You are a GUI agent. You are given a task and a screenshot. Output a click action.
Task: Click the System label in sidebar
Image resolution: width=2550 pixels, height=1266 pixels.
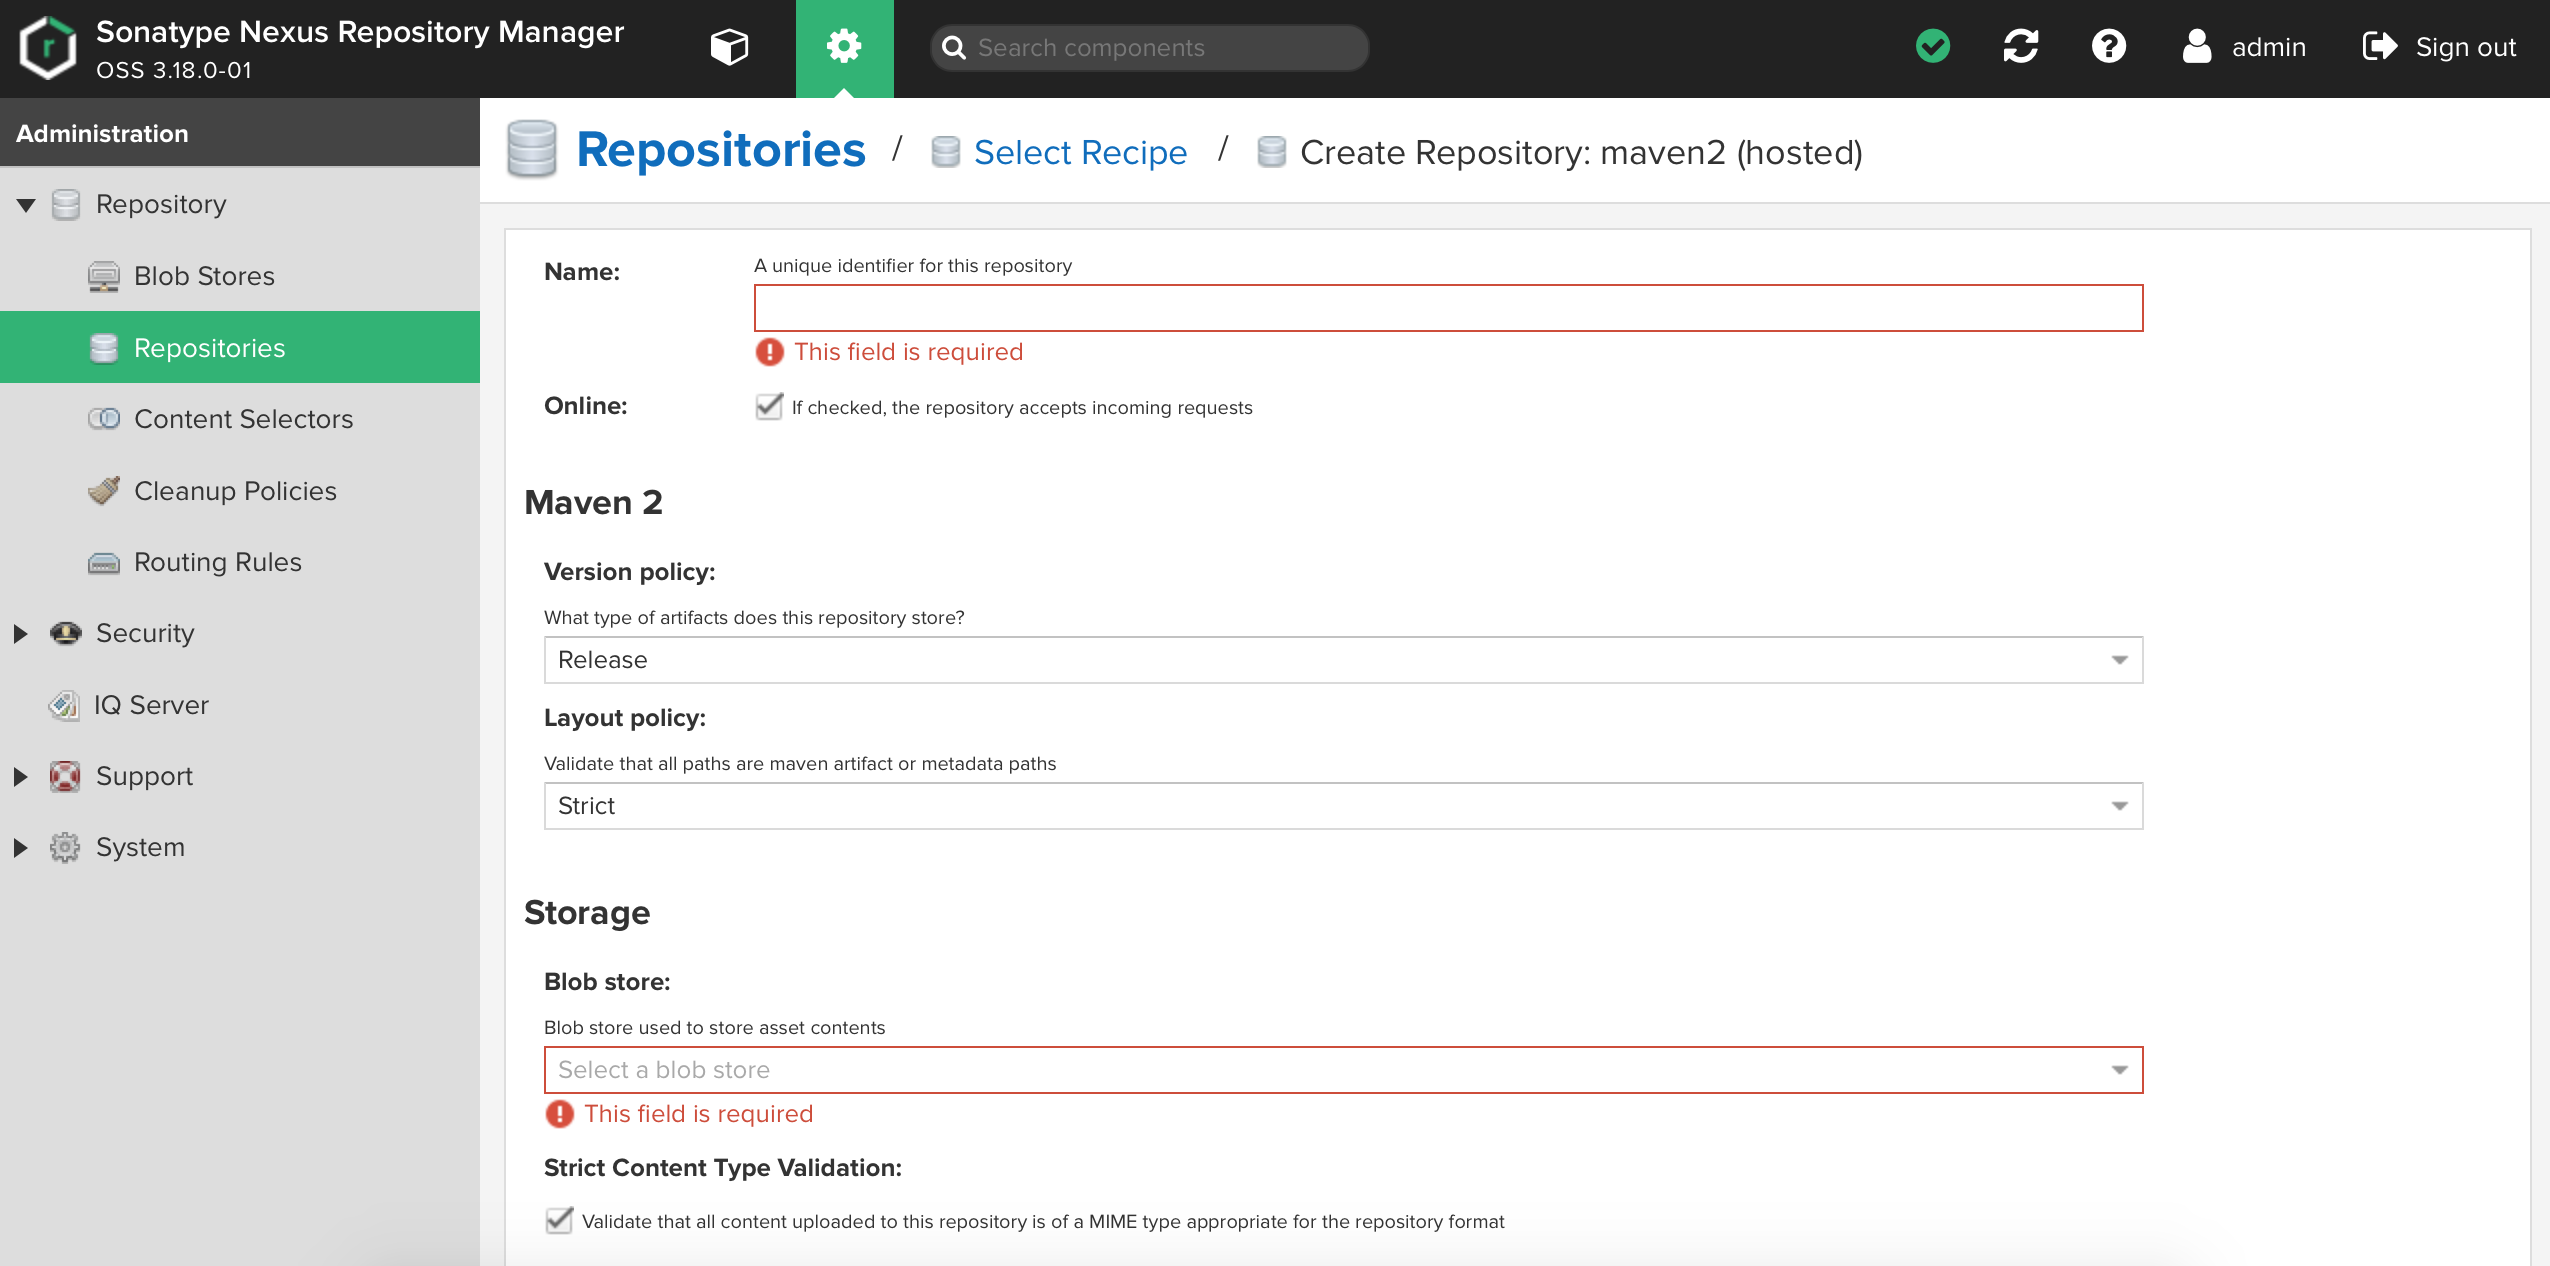tap(140, 847)
